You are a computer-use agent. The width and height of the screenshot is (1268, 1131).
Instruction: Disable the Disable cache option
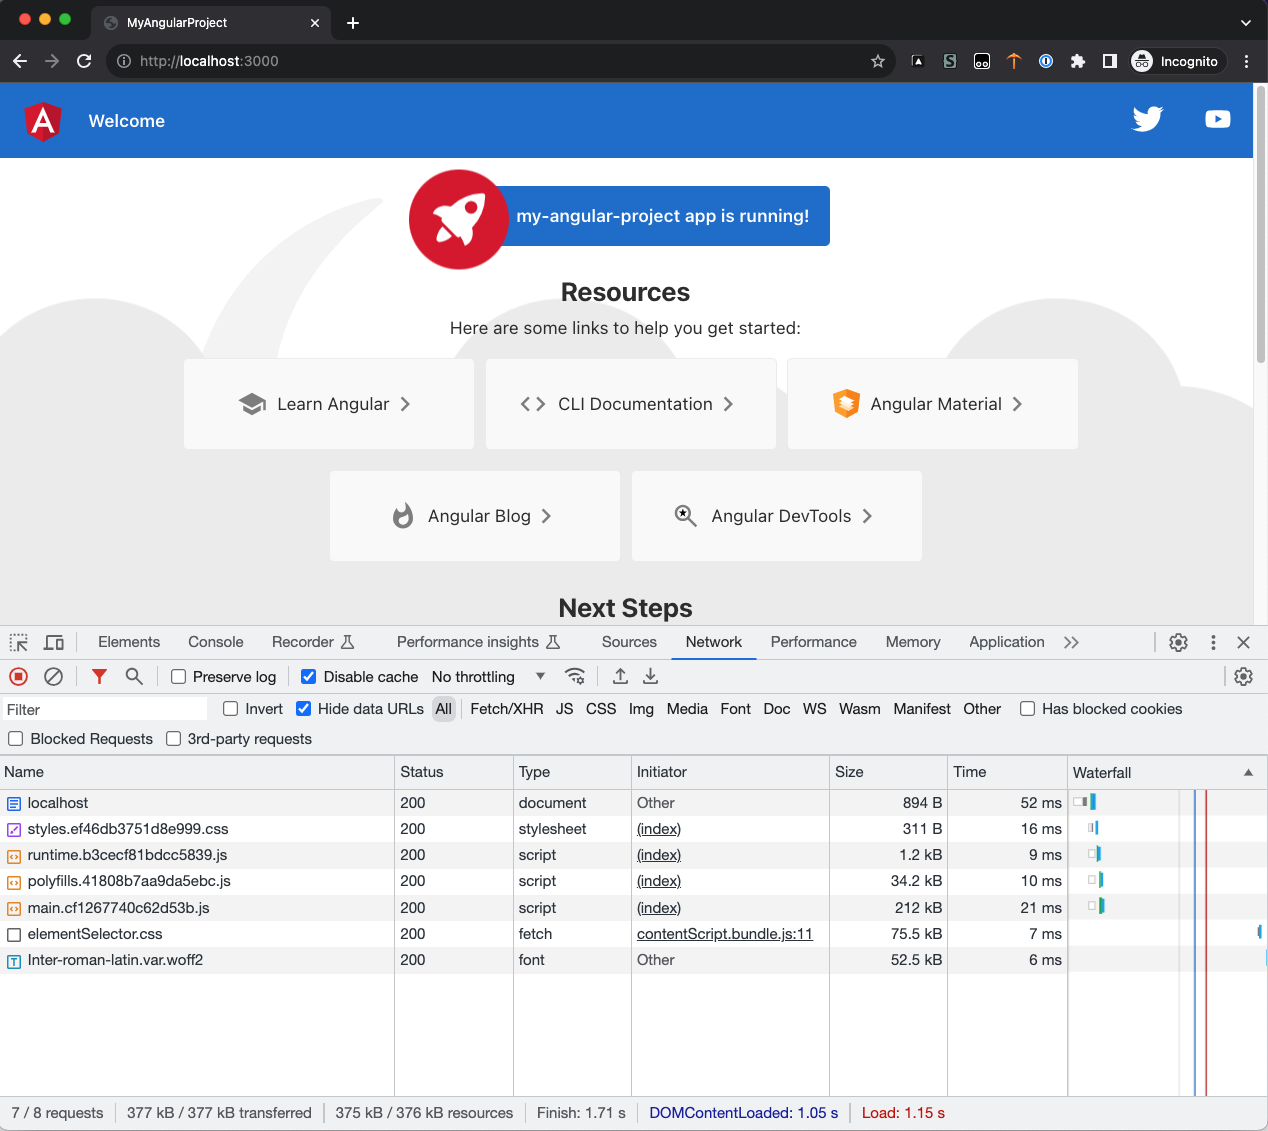coord(308,676)
